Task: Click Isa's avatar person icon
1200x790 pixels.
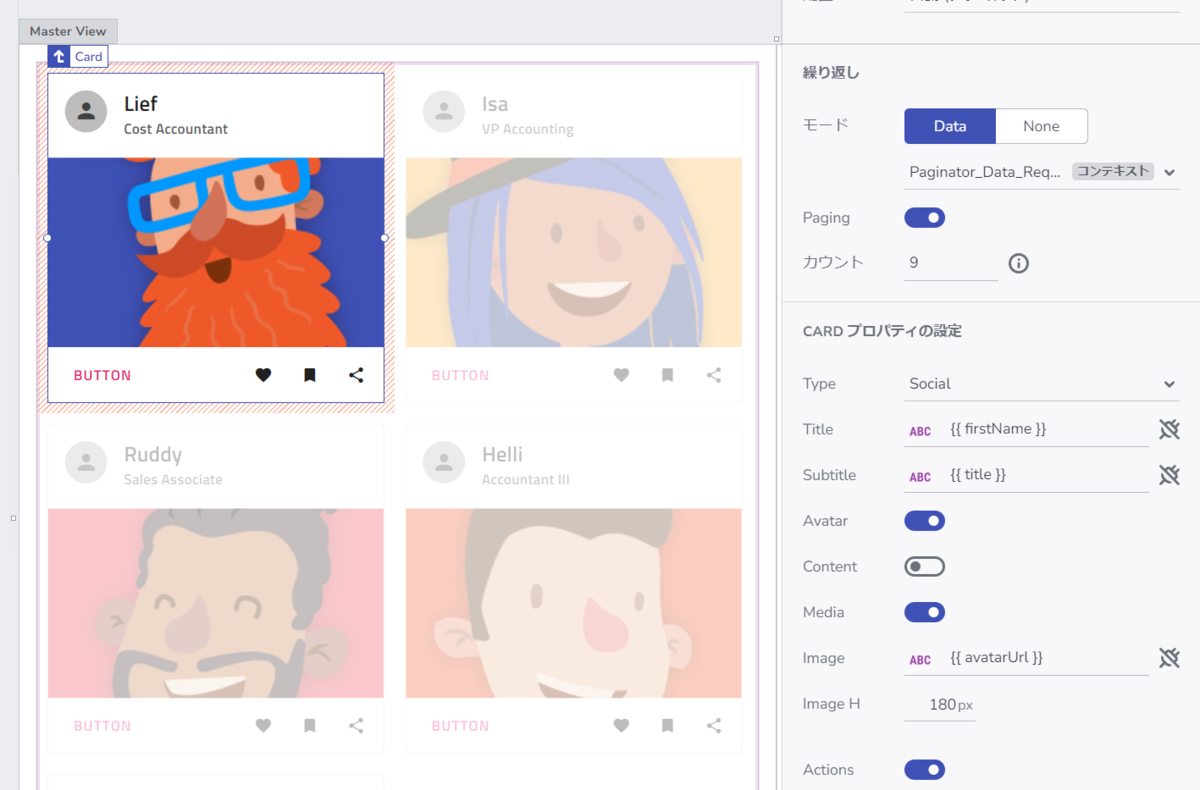Action: coord(444,111)
